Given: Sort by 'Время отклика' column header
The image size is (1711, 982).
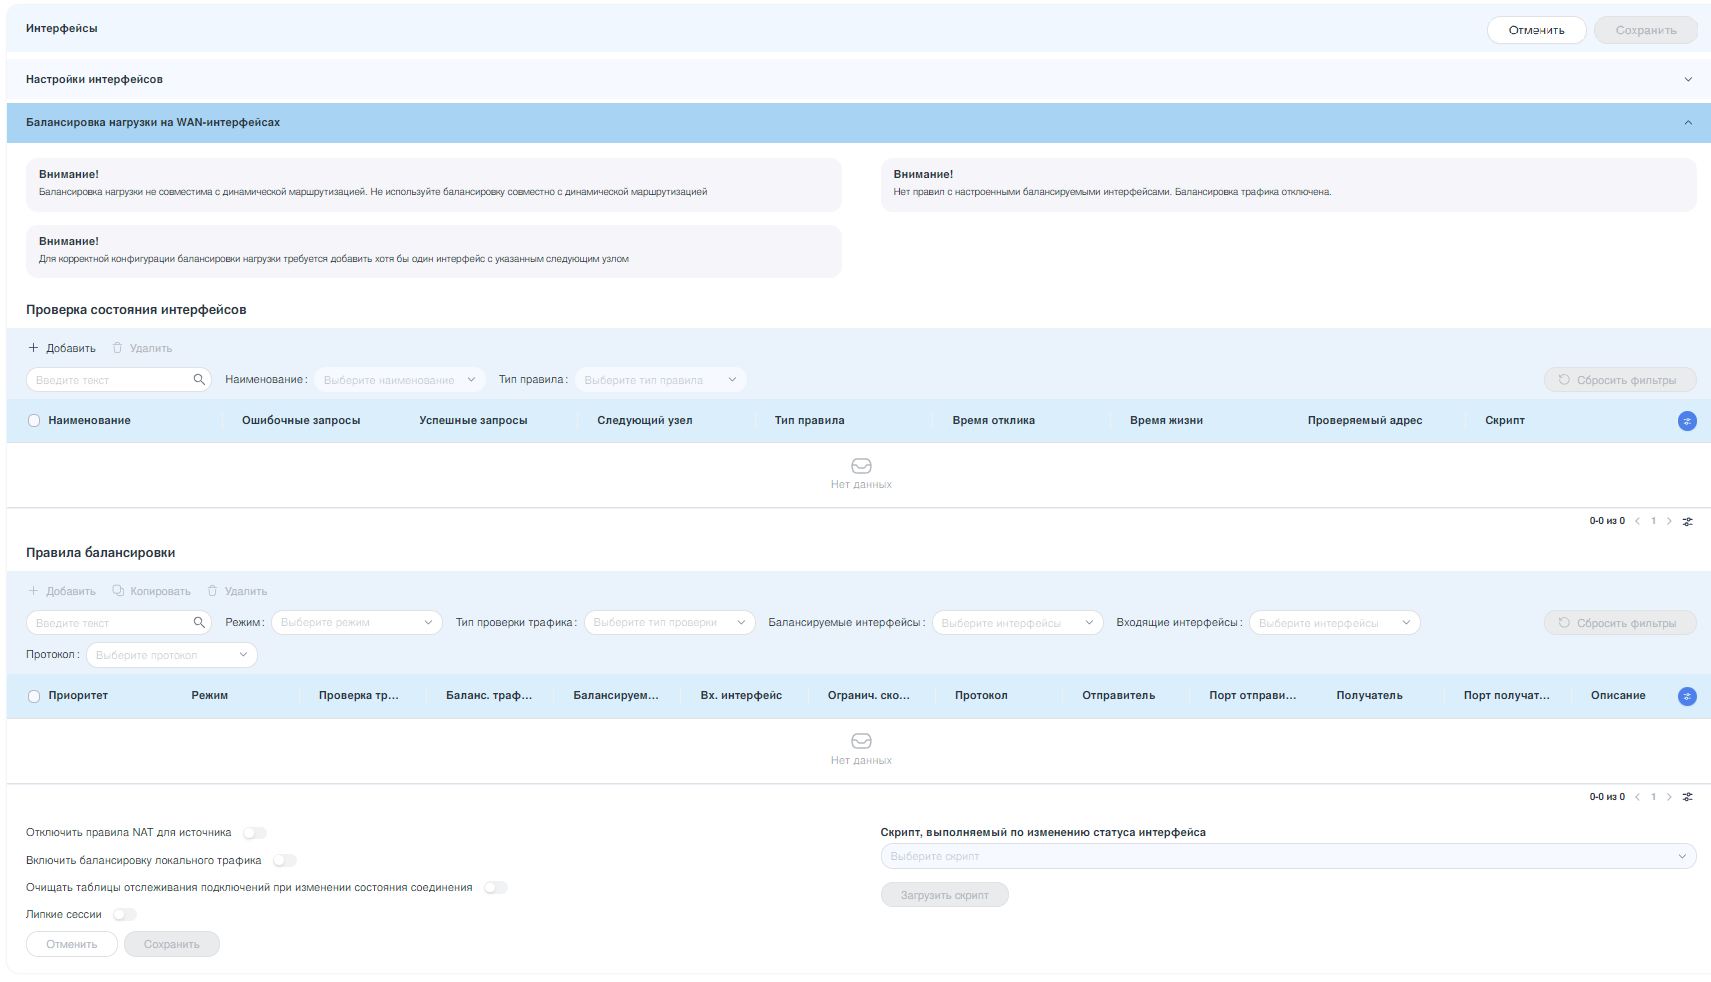Looking at the screenshot, I should coord(993,421).
